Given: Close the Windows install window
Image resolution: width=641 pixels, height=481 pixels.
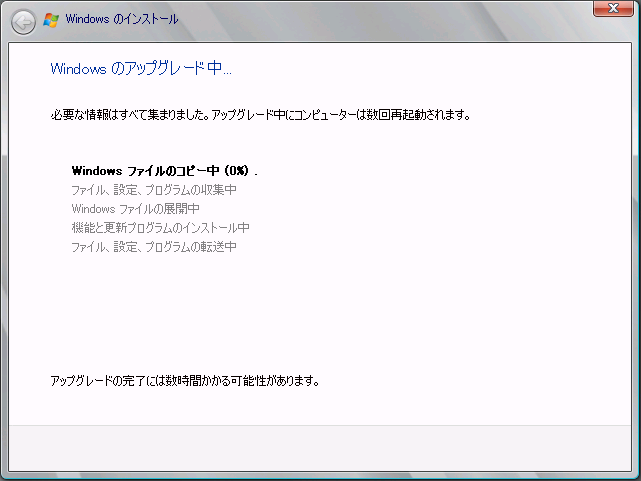Looking at the screenshot, I should [613, 8].
